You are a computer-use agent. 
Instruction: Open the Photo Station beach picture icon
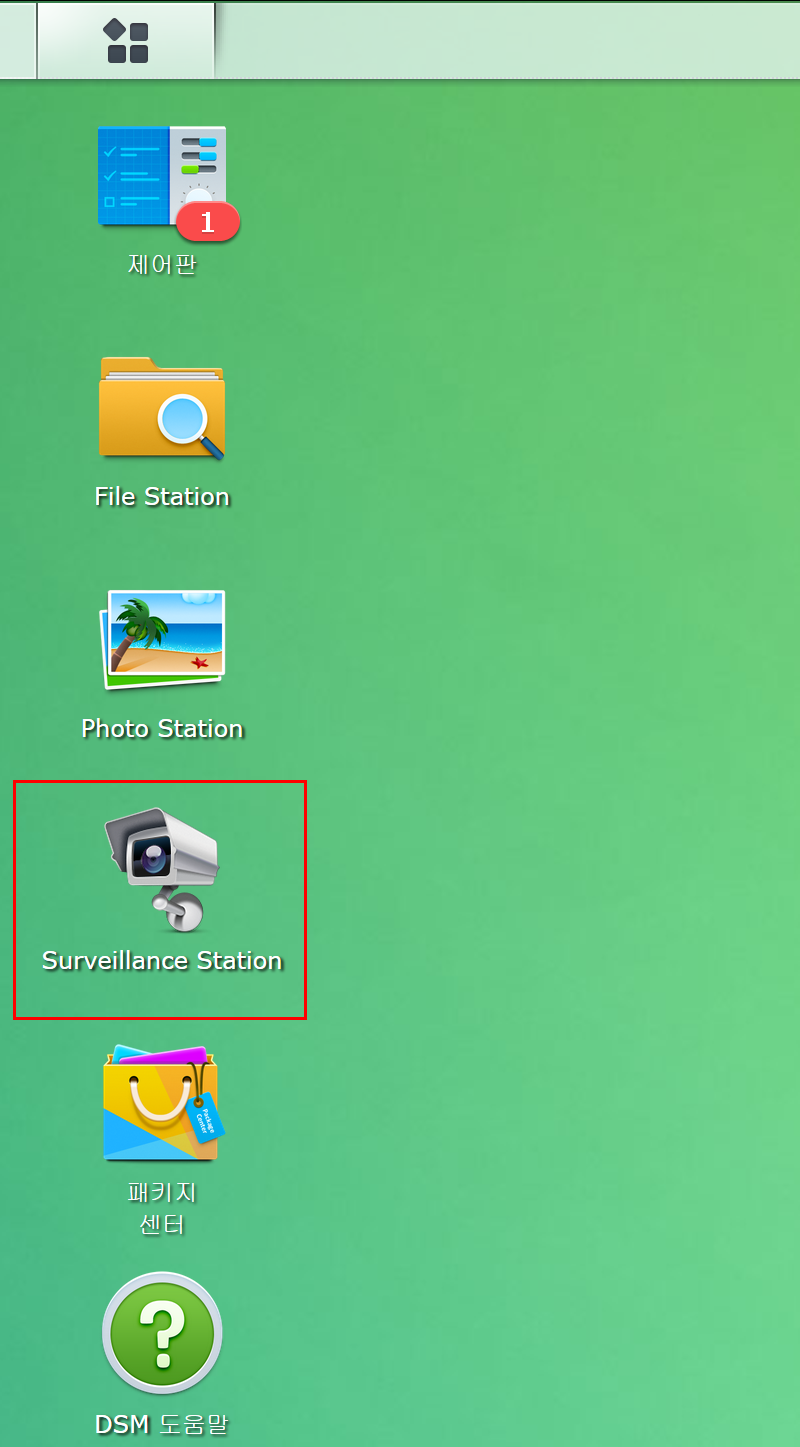(x=162, y=640)
